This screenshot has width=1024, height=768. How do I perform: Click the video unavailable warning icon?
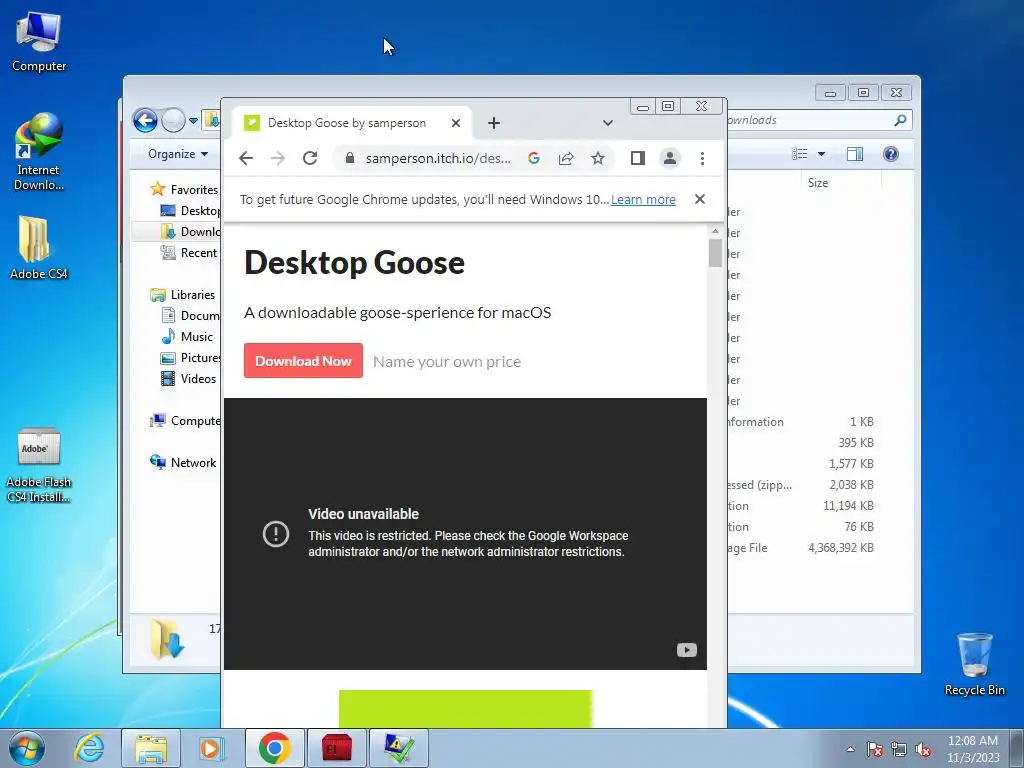[x=276, y=534]
